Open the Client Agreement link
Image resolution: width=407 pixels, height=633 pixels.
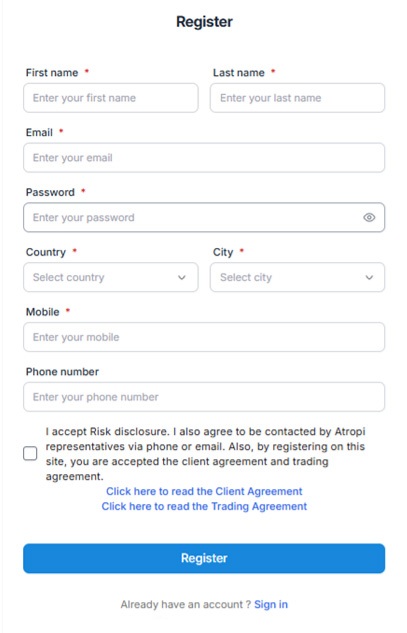click(x=204, y=491)
